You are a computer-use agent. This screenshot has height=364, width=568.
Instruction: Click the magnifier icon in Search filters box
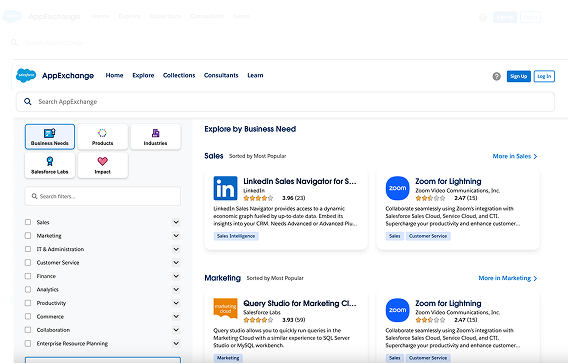34,196
